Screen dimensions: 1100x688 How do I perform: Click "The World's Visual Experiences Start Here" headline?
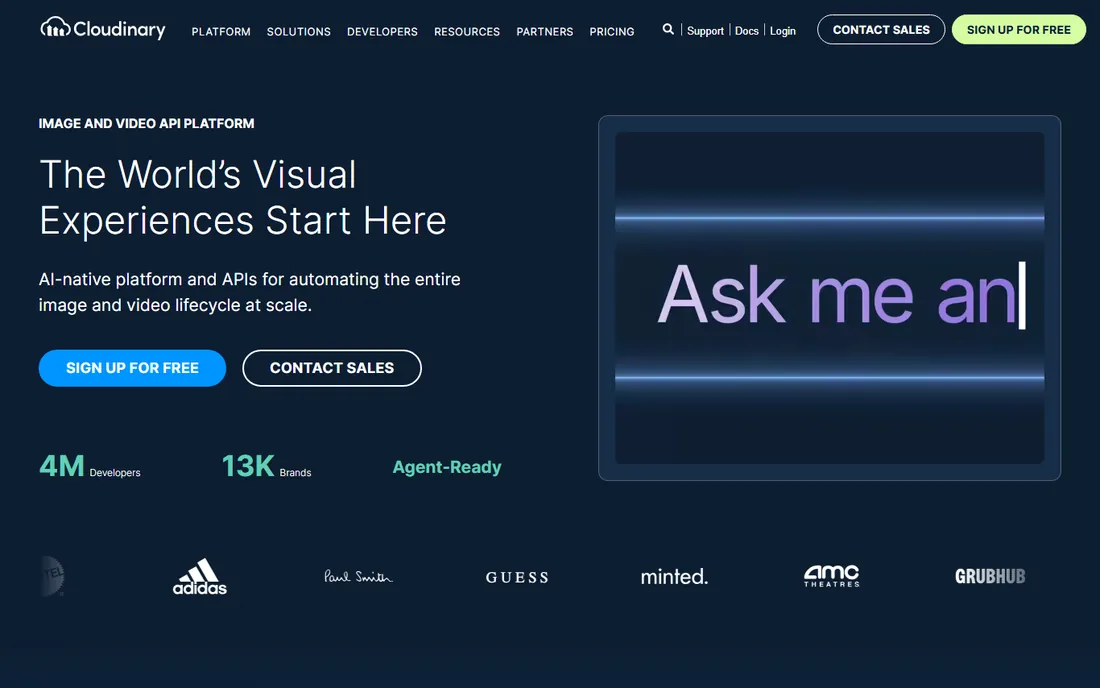[243, 197]
